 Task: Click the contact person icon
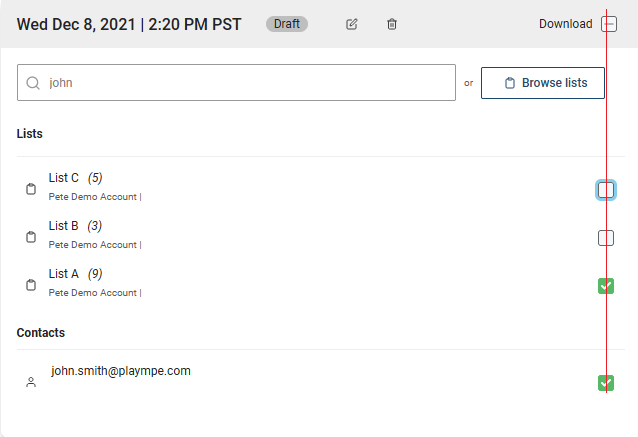31,382
